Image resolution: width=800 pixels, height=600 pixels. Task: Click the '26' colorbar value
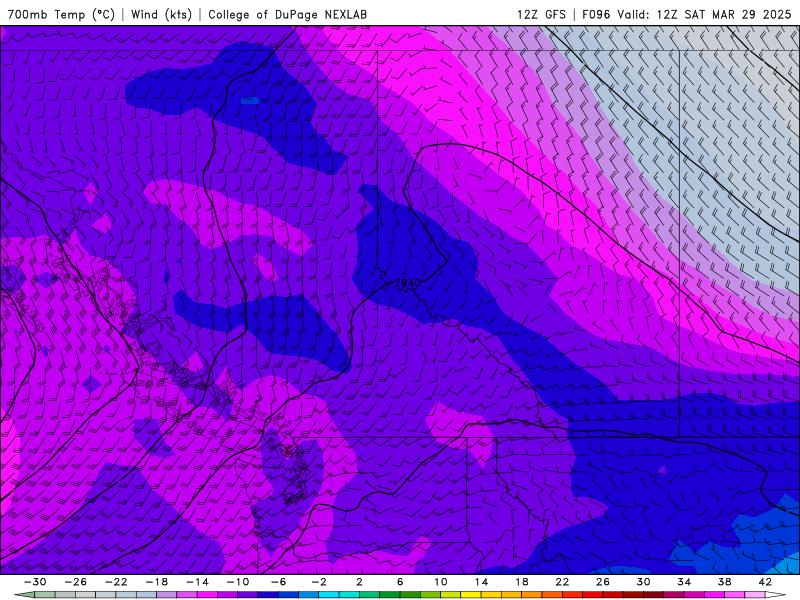coord(603,582)
